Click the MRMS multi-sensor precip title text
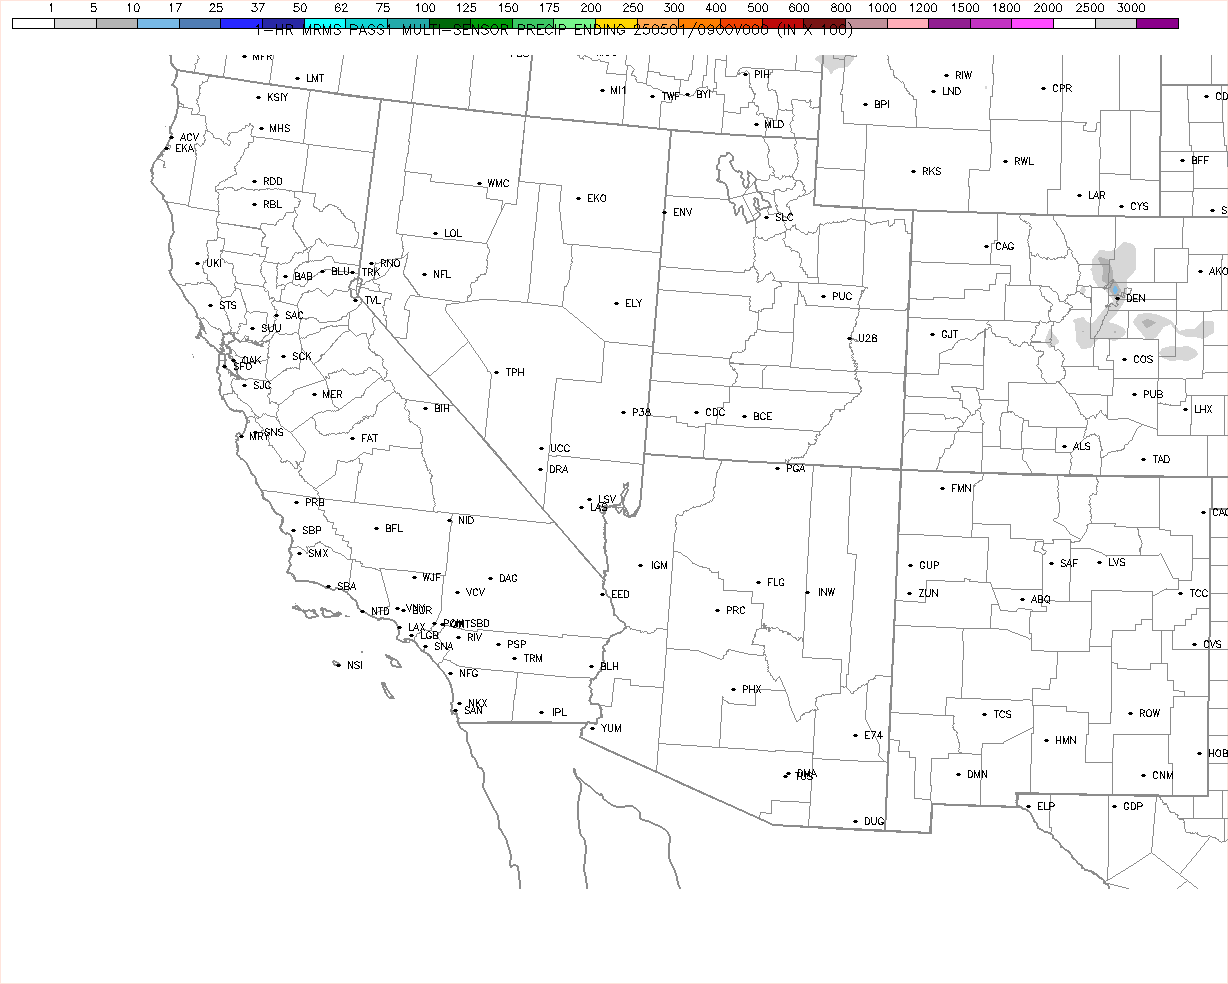The height and width of the screenshot is (984, 1228). 554,31
